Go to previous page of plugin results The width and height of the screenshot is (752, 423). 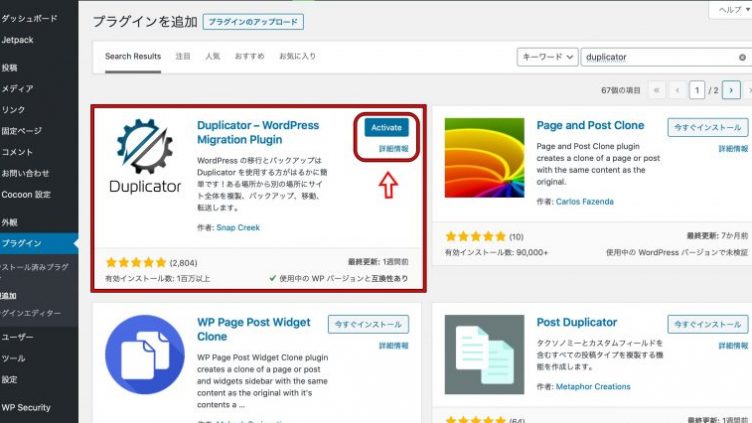(677, 90)
